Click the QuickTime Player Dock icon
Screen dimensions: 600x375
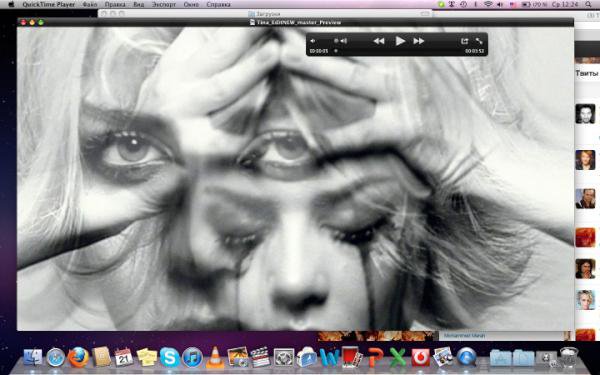point(466,357)
